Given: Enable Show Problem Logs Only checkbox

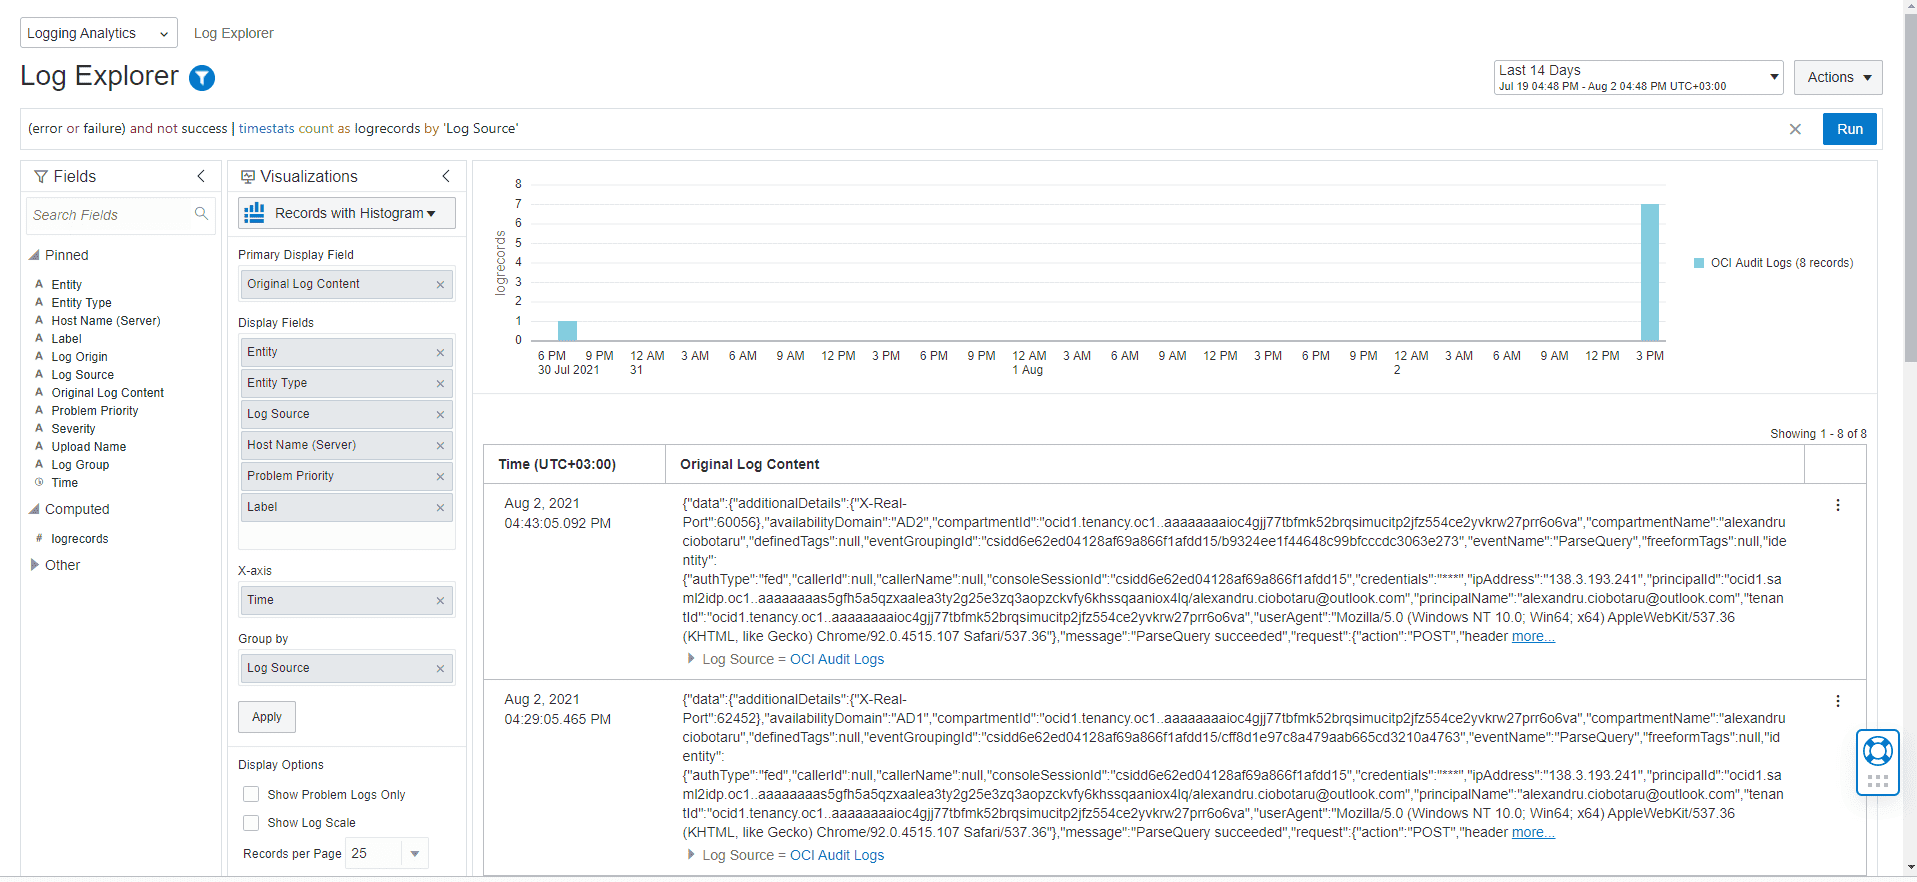Looking at the screenshot, I should [x=251, y=794].
